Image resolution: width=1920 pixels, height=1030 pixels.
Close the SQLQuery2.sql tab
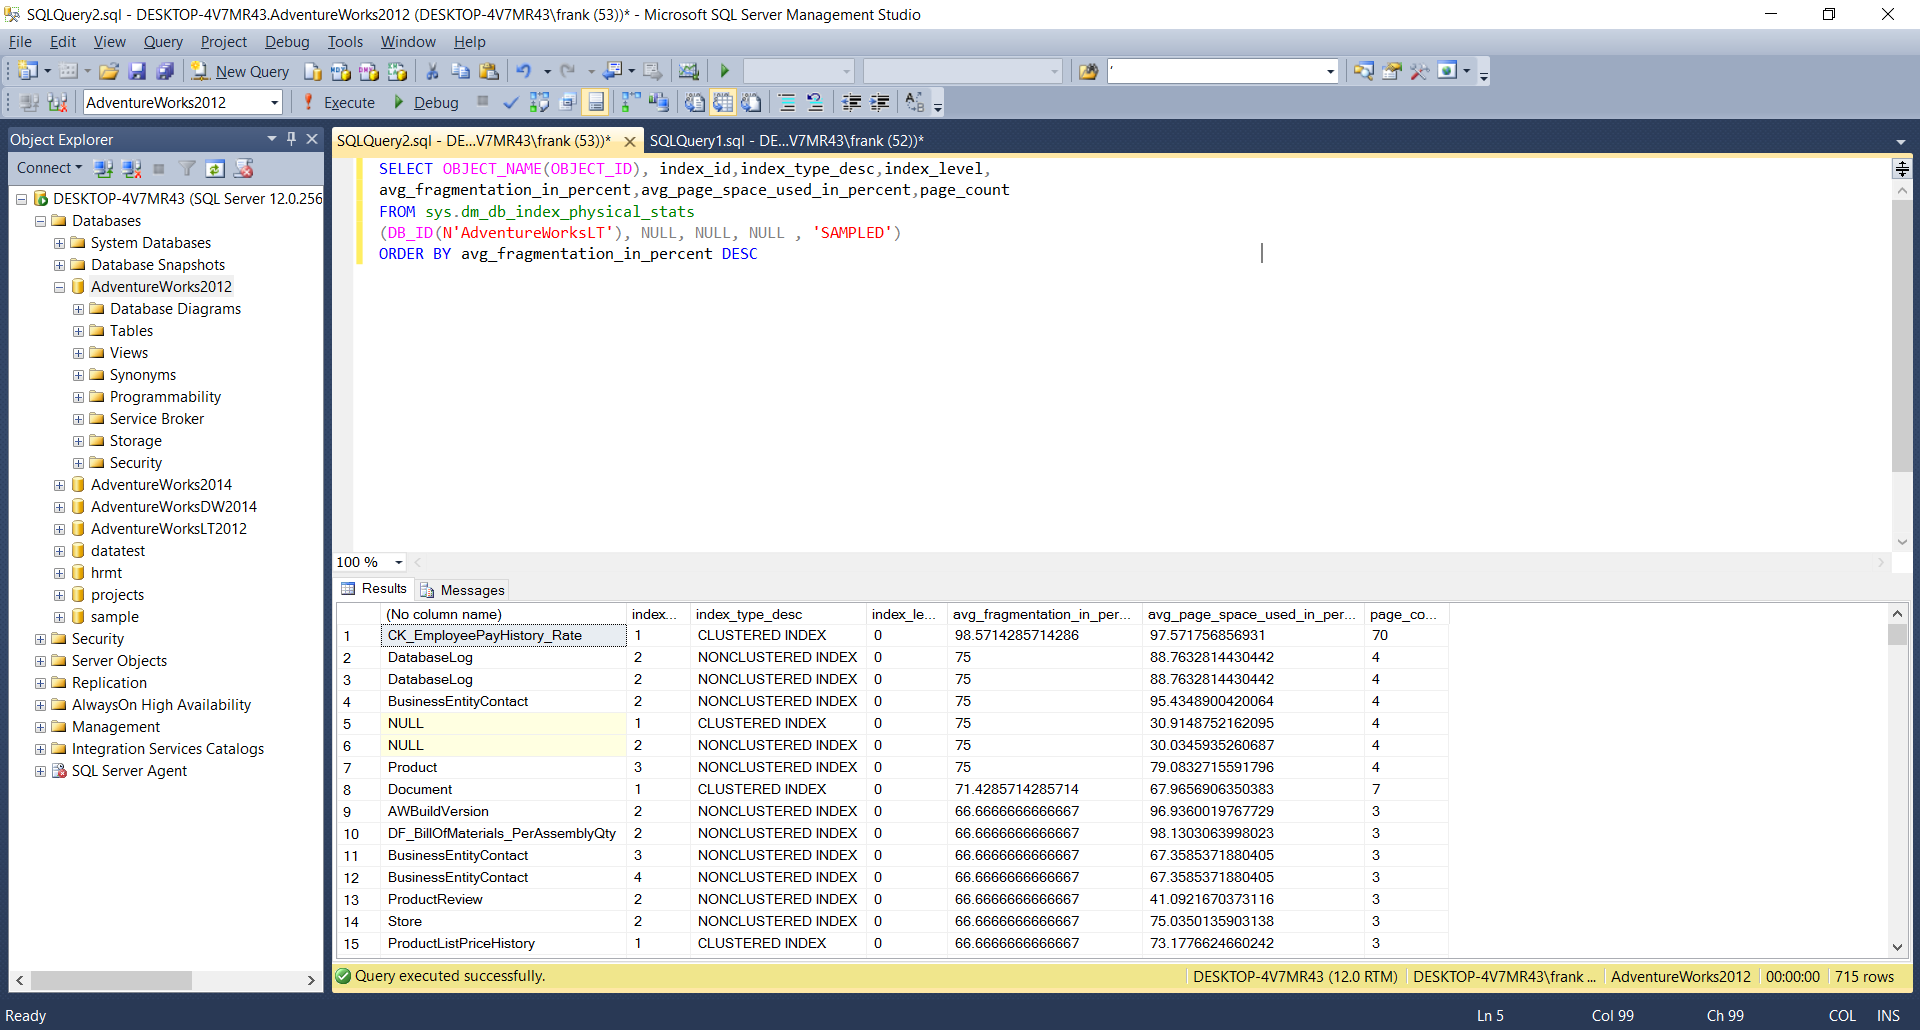click(x=629, y=141)
